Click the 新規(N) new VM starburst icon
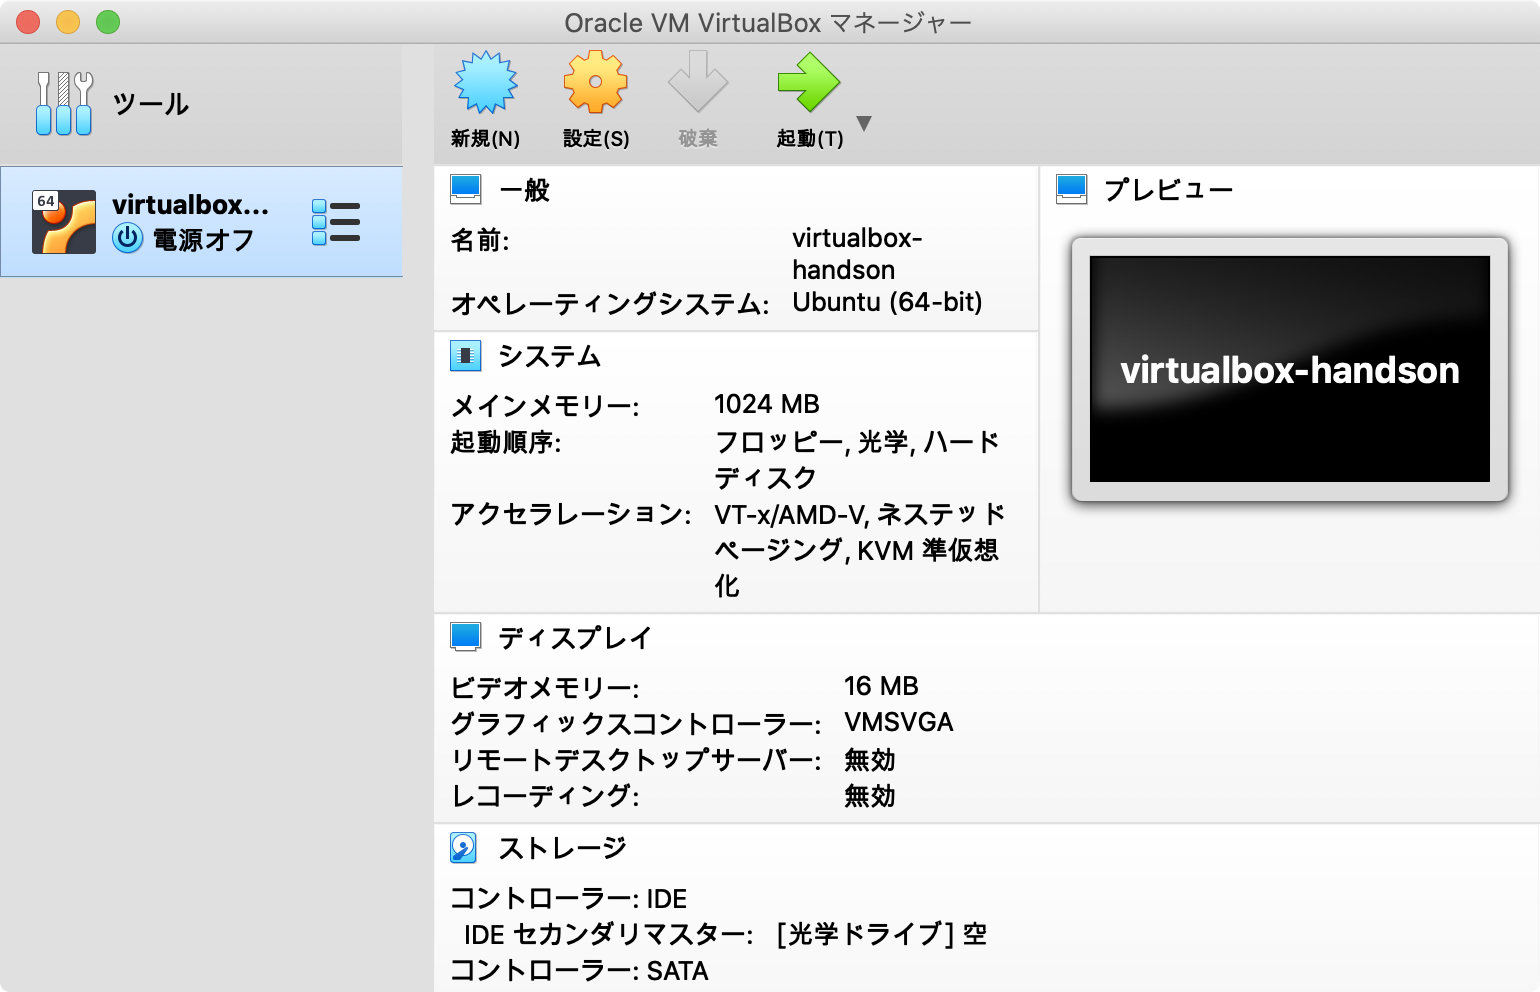1540x992 pixels. [x=486, y=82]
